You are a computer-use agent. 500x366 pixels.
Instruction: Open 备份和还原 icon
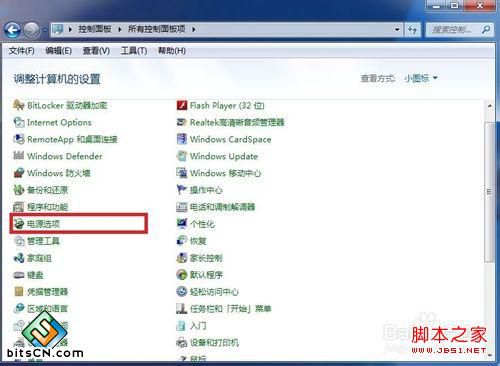tap(19, 190)
